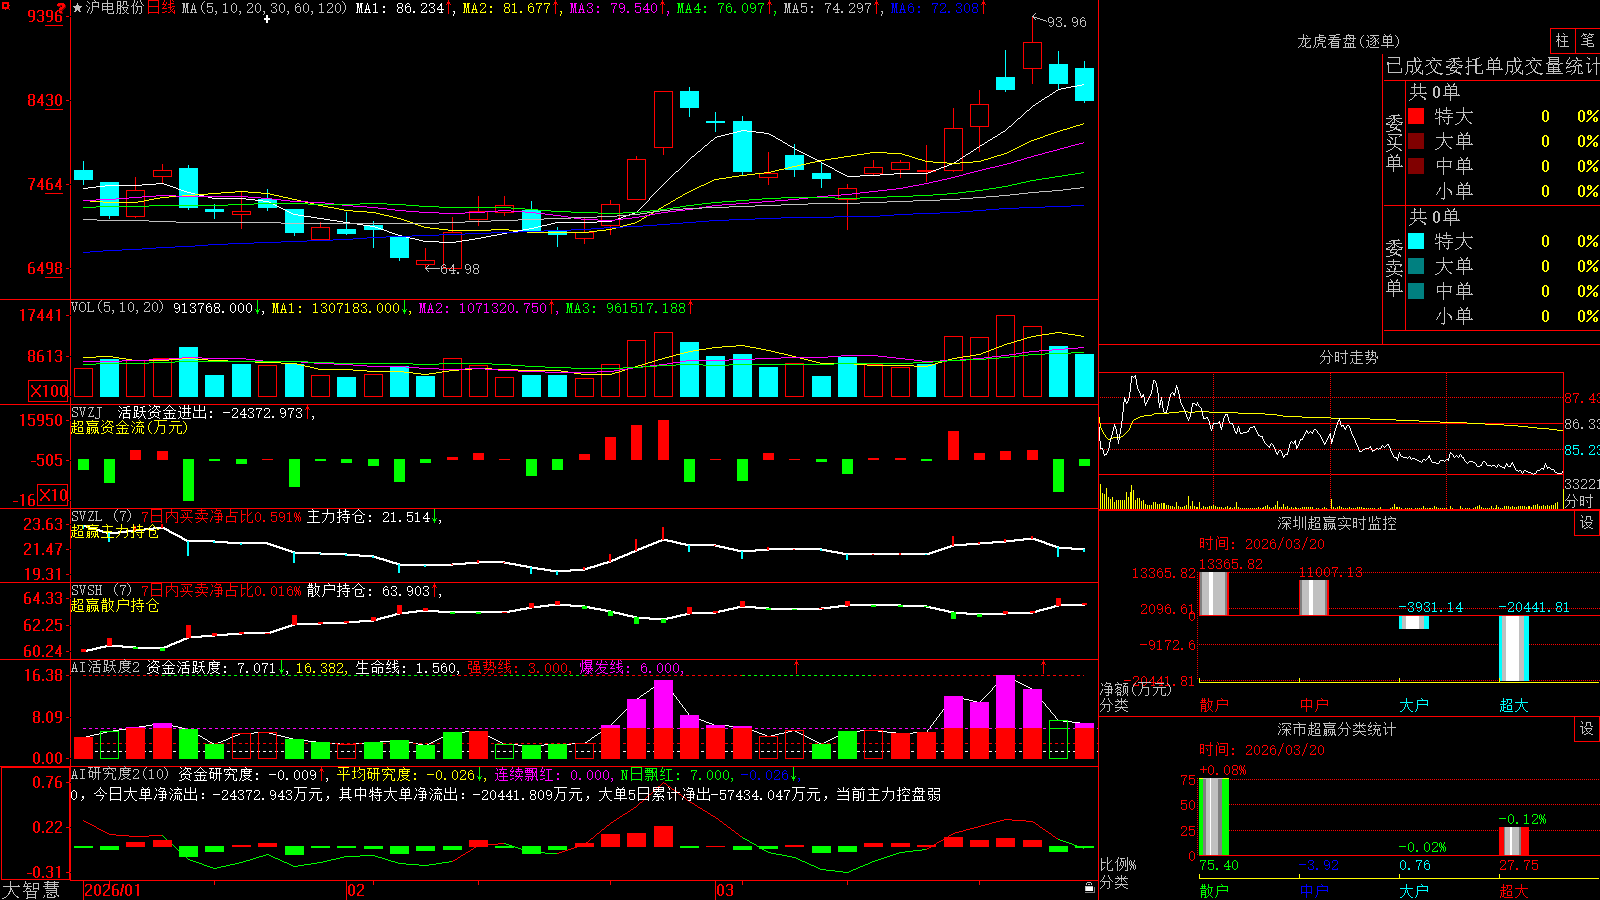Click the dark red 中单 buy order swatch
This screenshot has height=900, width=1600.
point(1416,166)
